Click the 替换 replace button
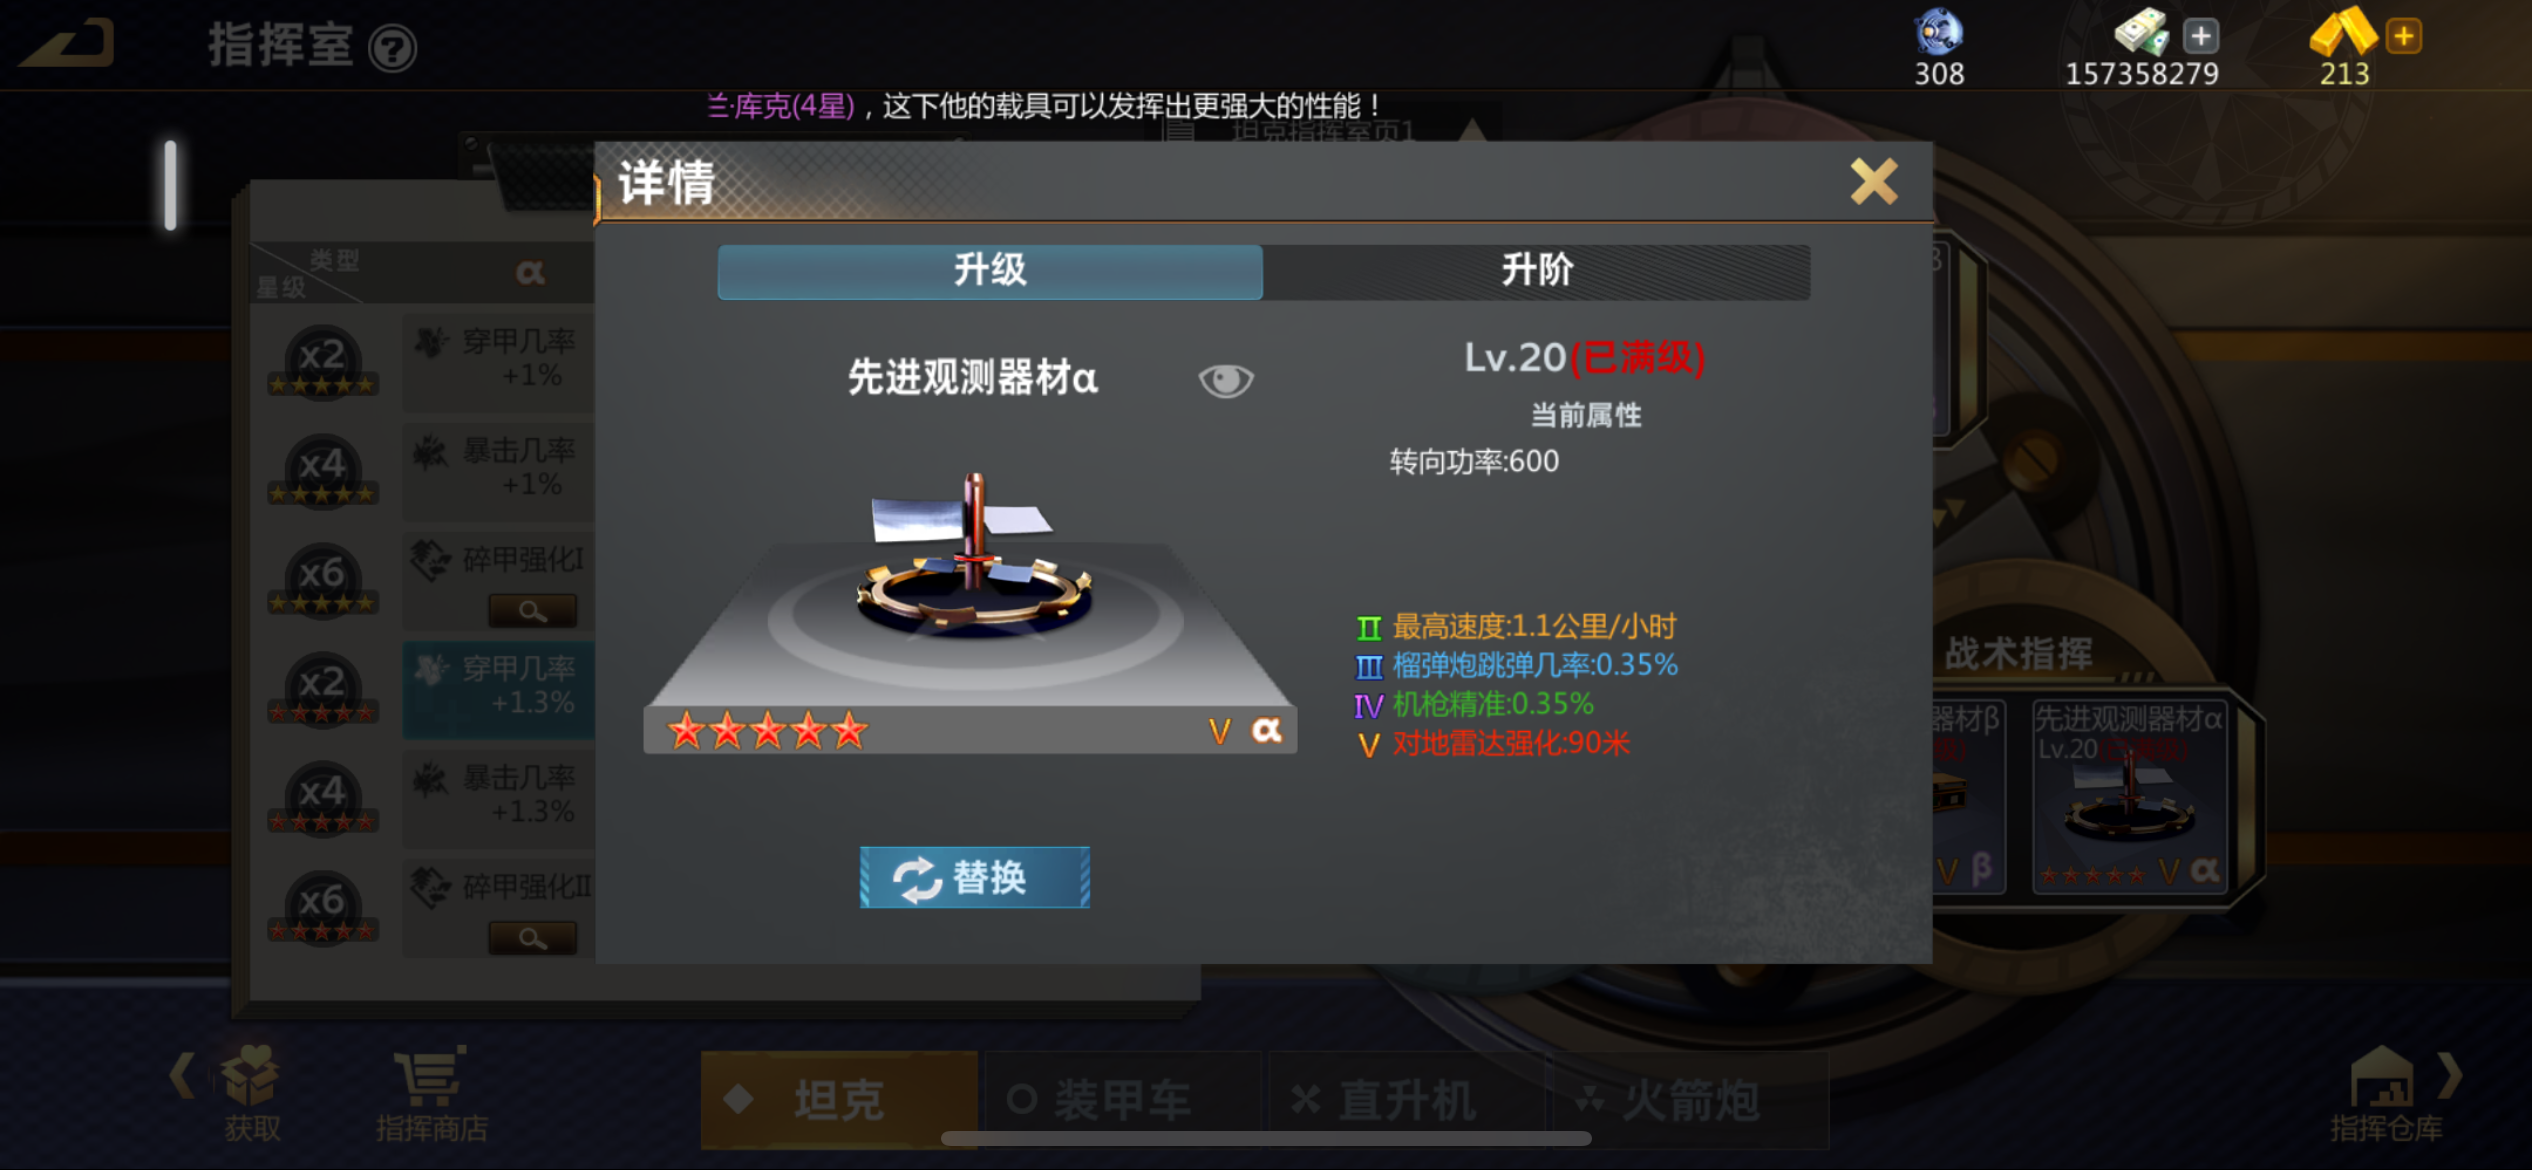Viewport: 2532px width, 1170px height. pyautogui.click(x=975, y=878)
